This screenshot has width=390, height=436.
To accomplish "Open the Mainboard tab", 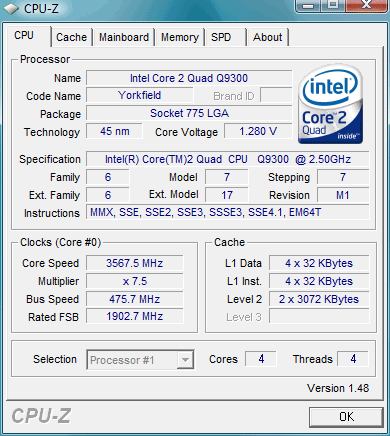I will coord(124,37).
